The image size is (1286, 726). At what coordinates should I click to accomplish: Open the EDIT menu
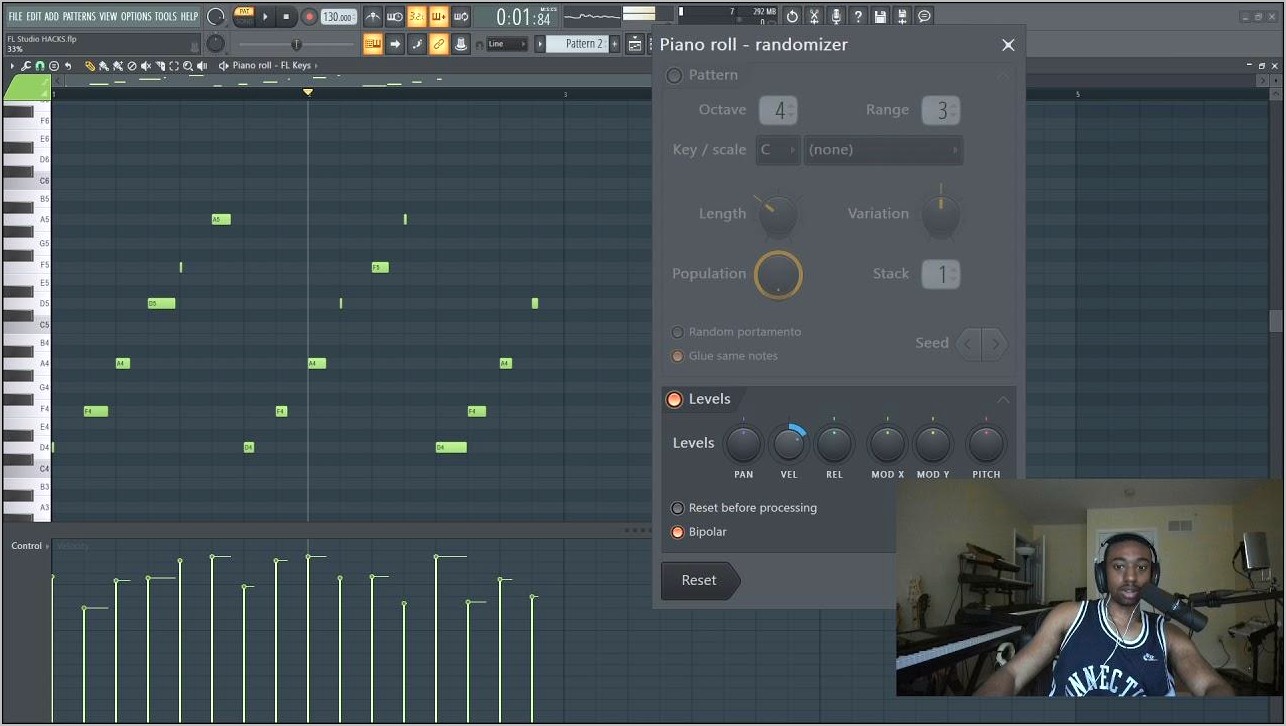click(x=34, y=16)
